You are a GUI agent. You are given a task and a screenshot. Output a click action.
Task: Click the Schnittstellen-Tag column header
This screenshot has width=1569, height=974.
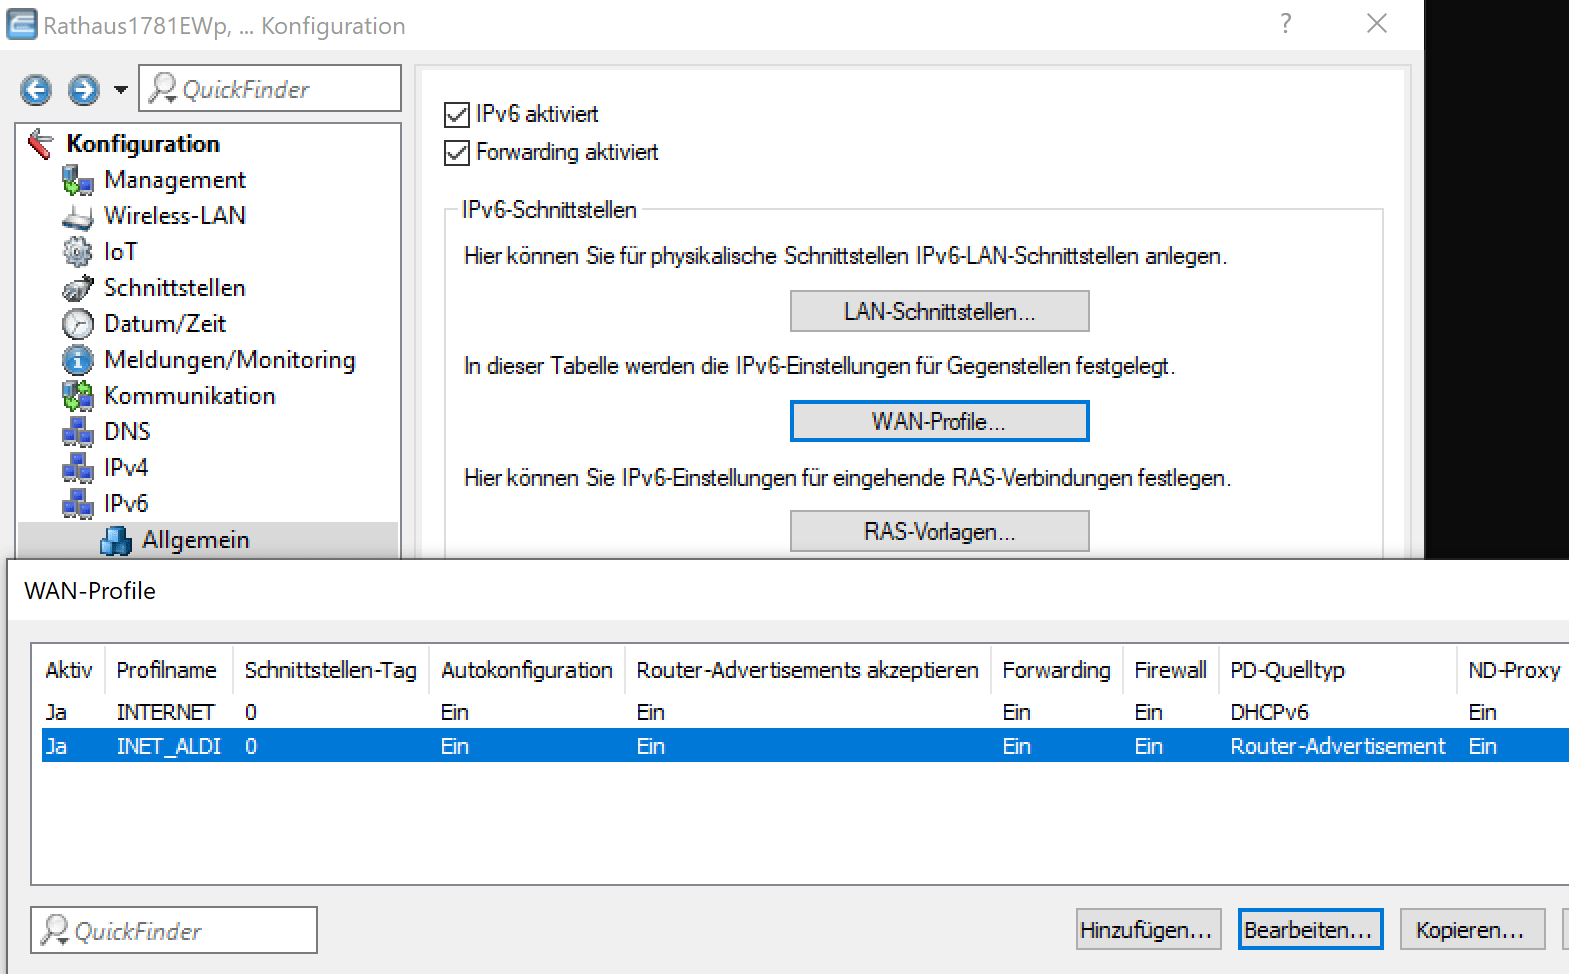[x=331, y=670]
